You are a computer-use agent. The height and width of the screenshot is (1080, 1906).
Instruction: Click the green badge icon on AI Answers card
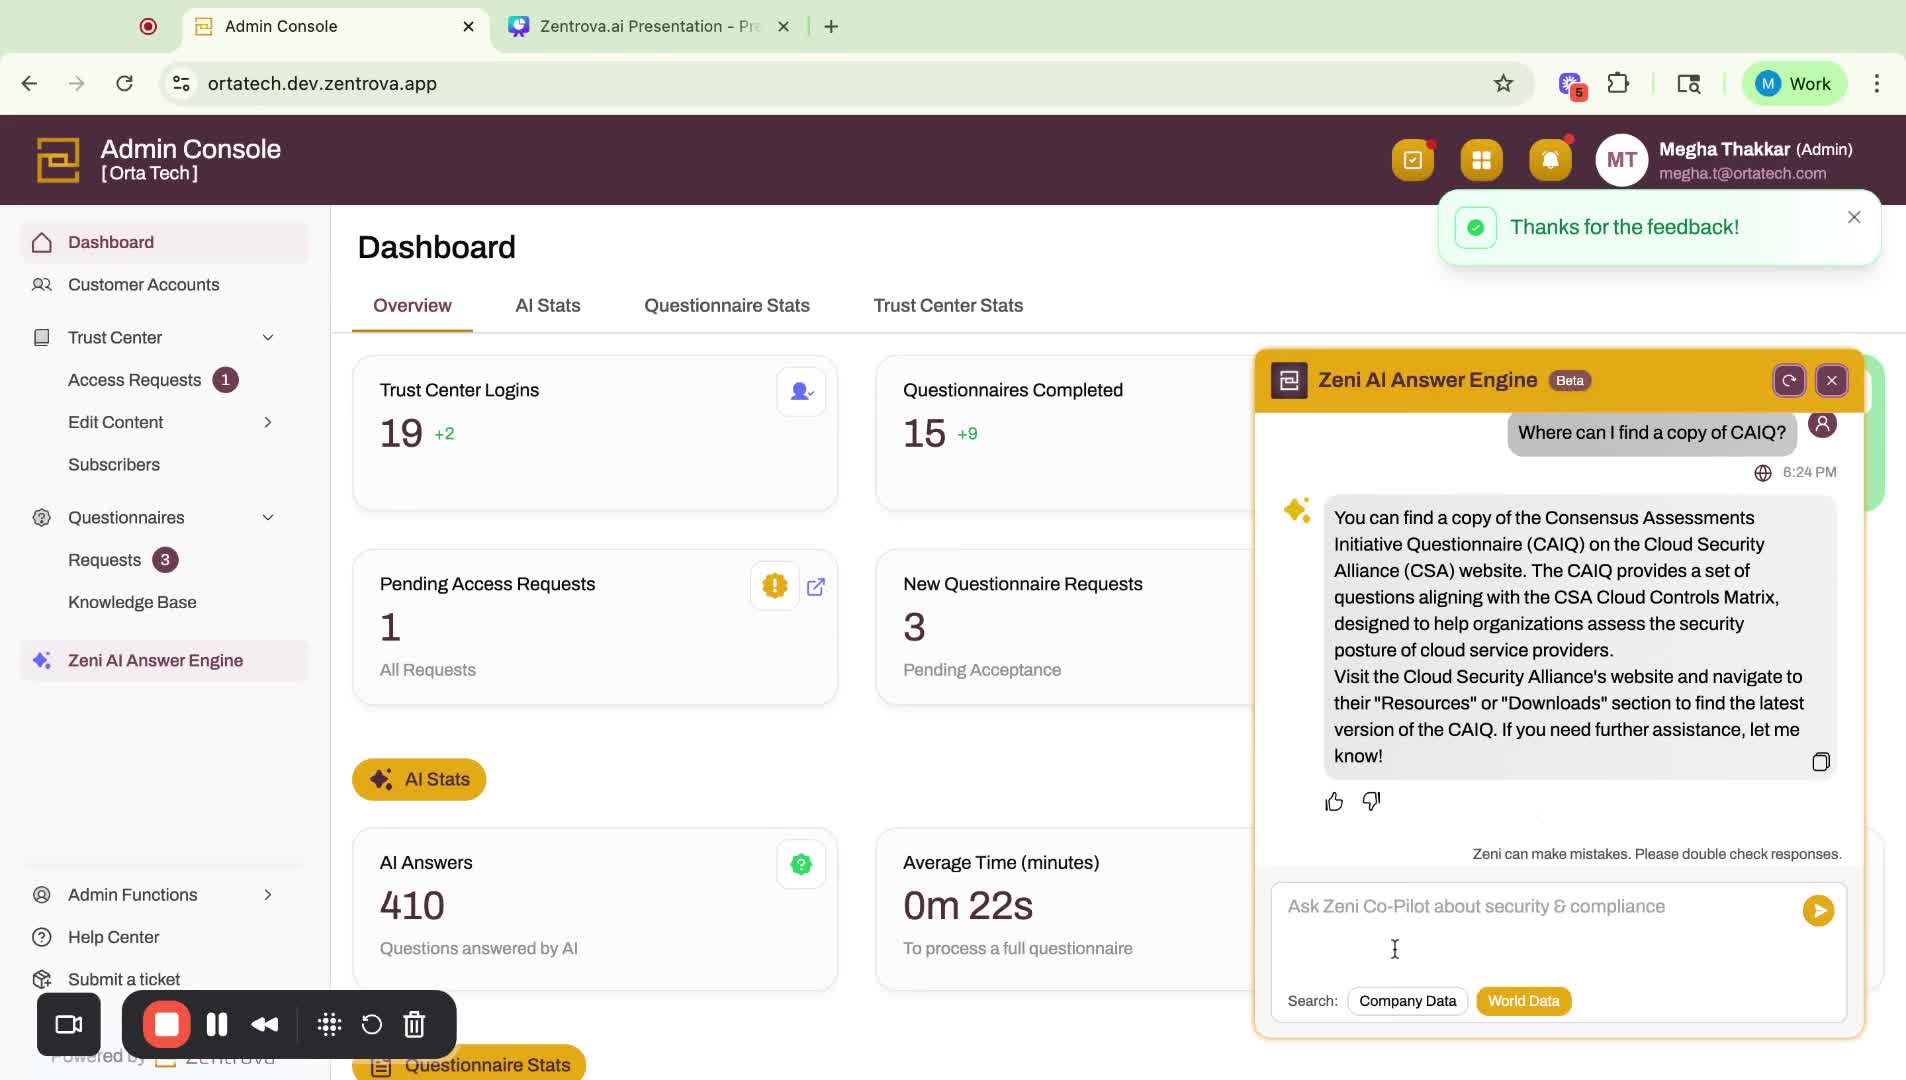(801, 865)
